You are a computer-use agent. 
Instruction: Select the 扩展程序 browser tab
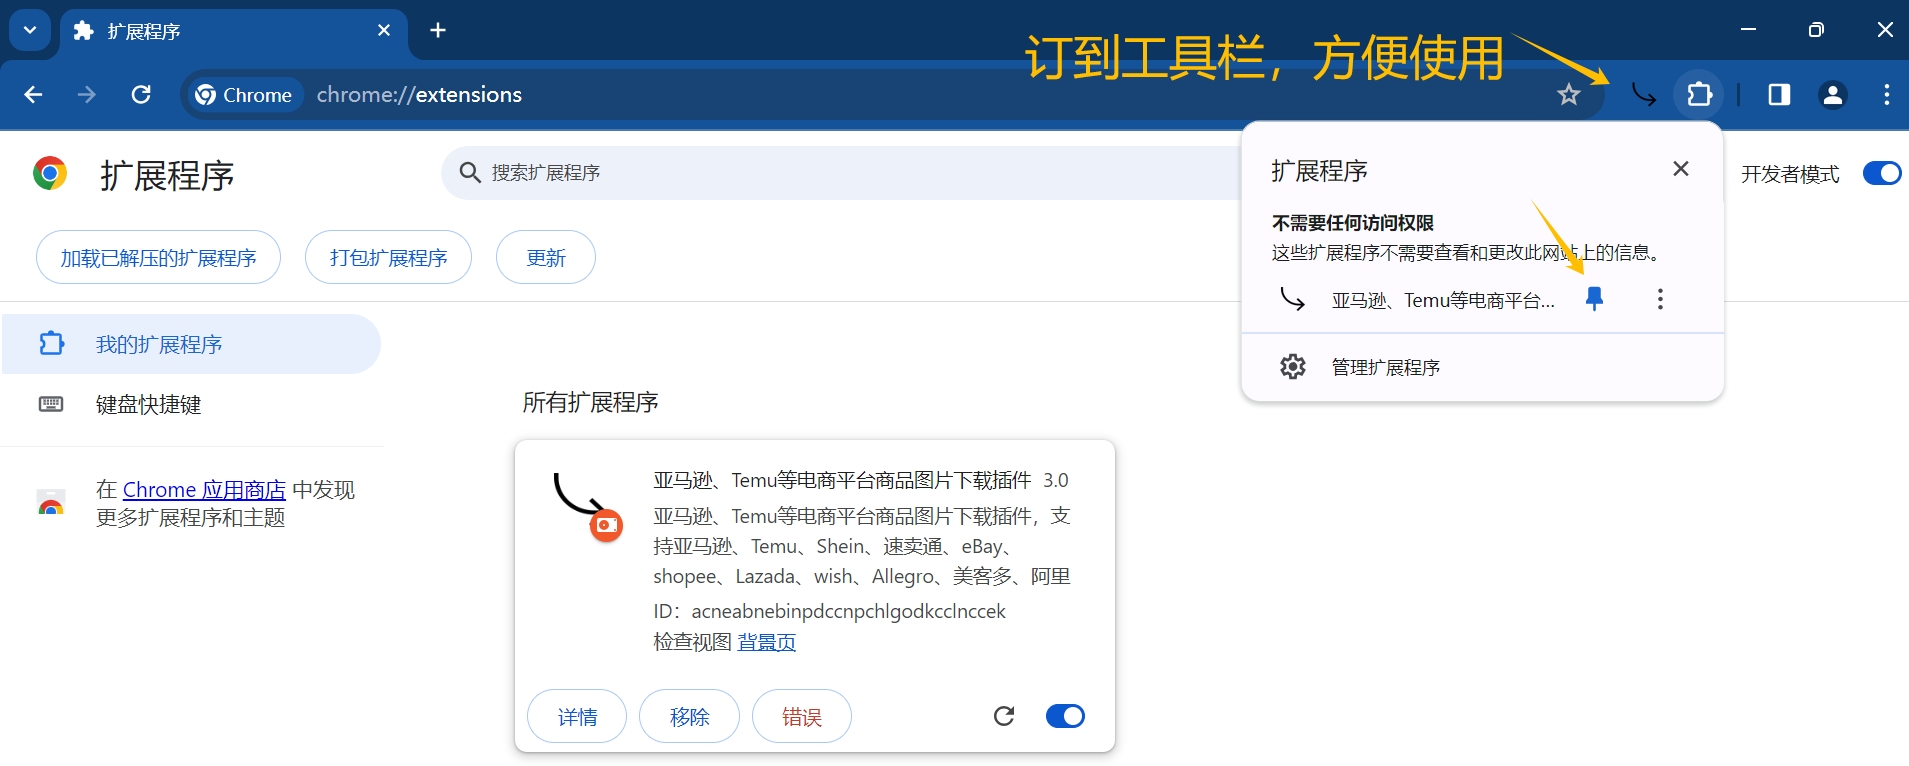click(x=233, y=31)
